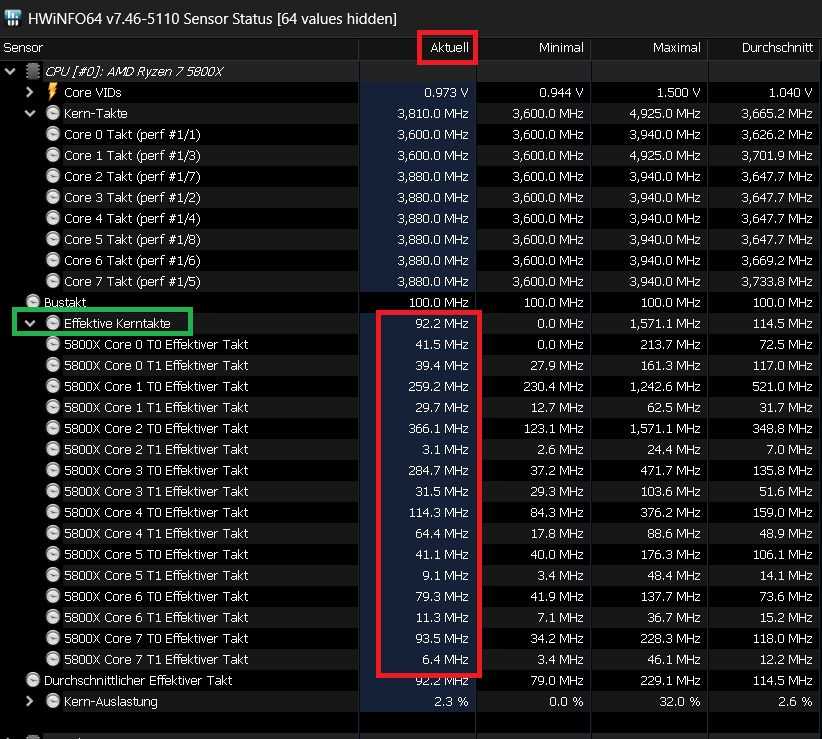Select 5800X Core 3 T0 Effektiver Takt label
The width and height of the screenshot is (822, 739).
[156, 470]
